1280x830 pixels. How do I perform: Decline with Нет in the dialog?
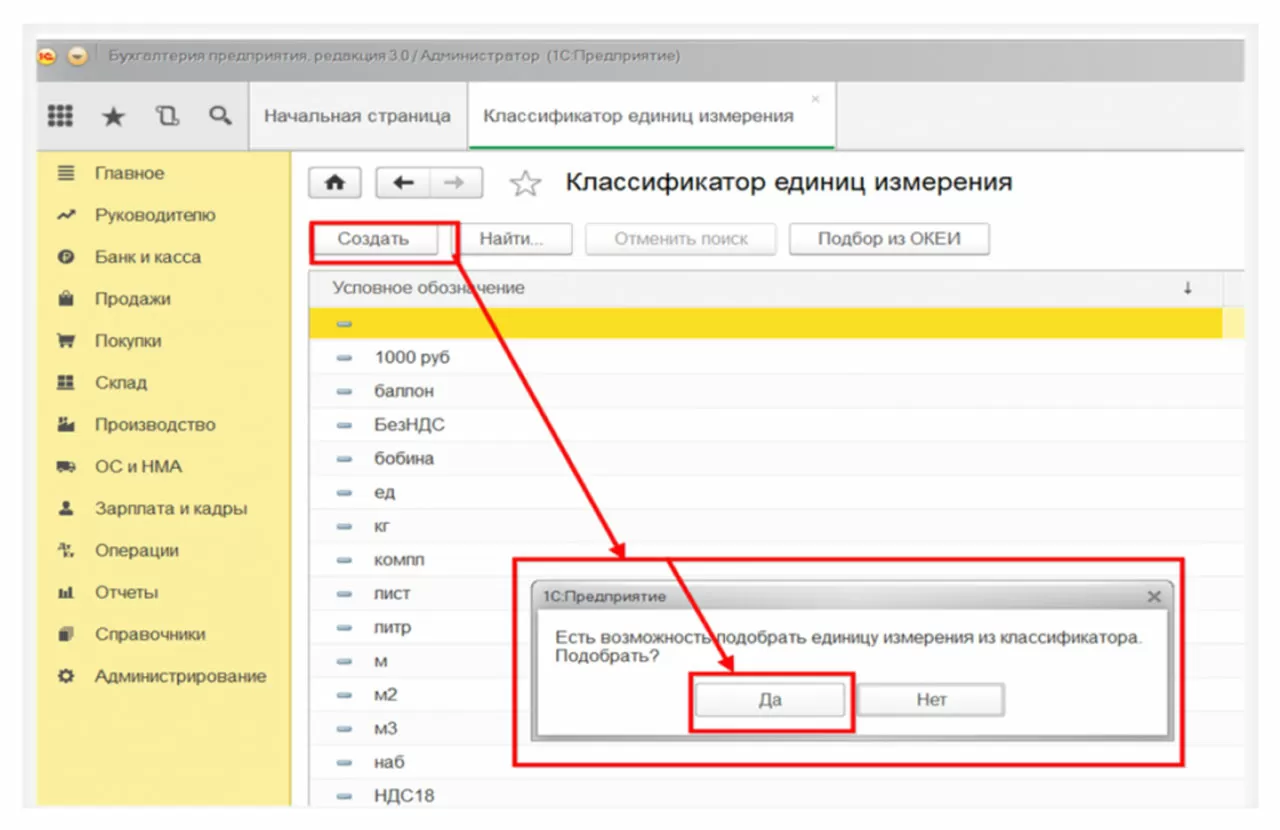931,700
